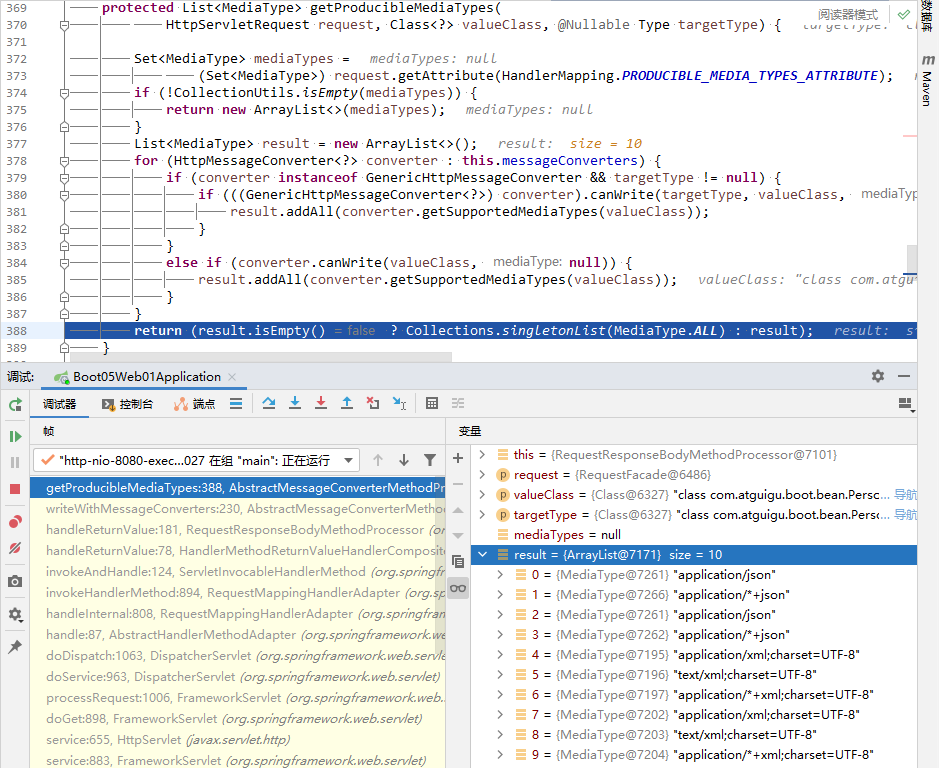
Task: Expand the valueClass variable node
Action: [x=482, y=494]
